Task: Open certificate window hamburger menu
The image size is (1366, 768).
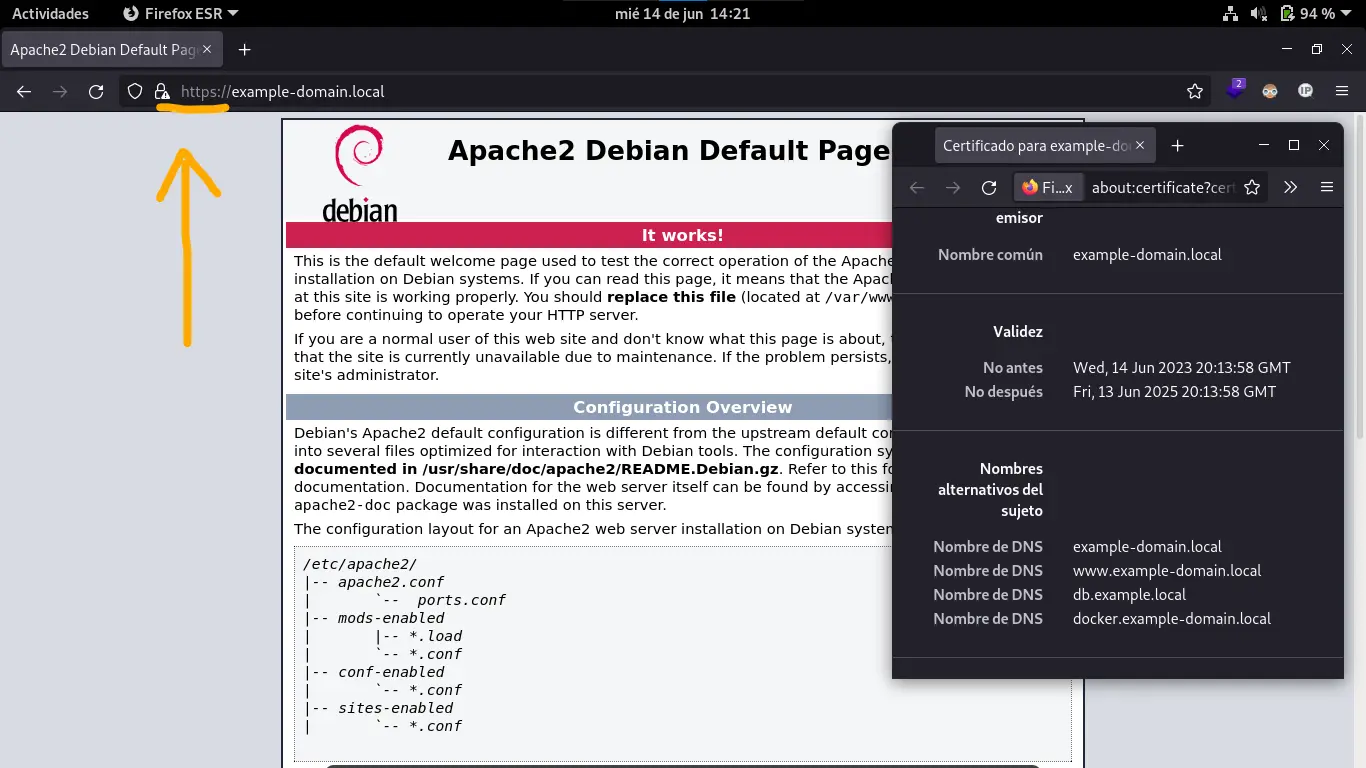Action: pos(1327,187)
